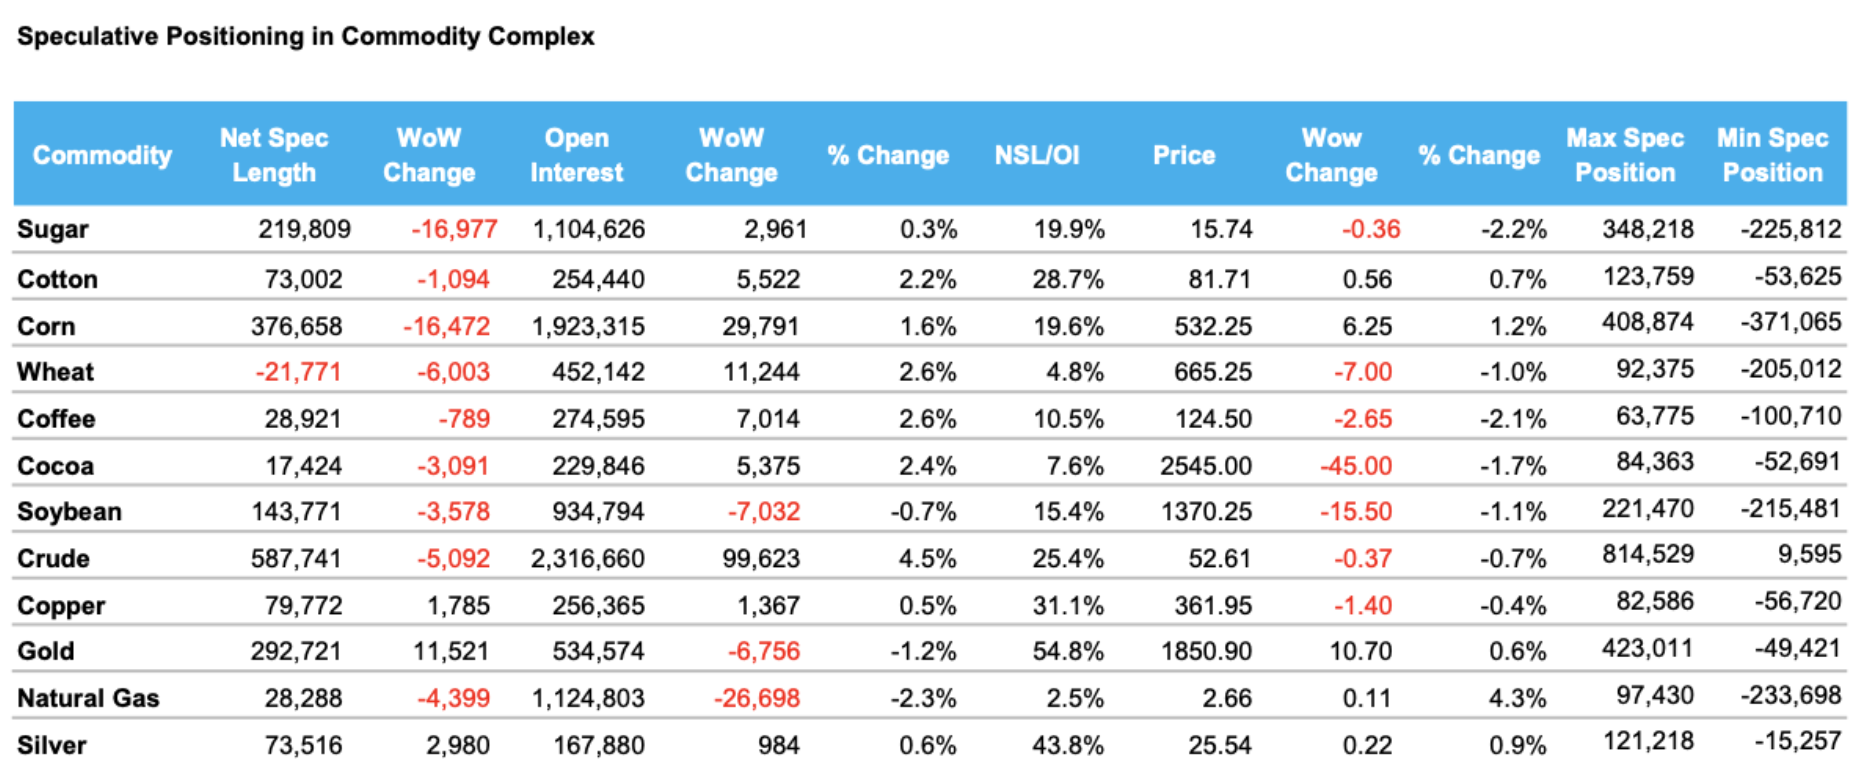Select Corn open interest 1,923,315
This screenshot has height=770, width=1874.
(x=589, y=326)
